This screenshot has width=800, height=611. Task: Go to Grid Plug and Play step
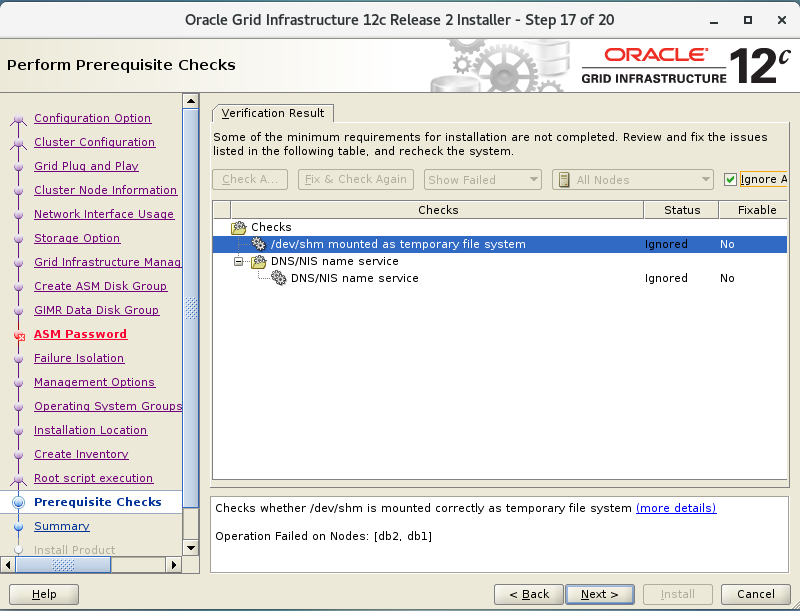[86, 166]
